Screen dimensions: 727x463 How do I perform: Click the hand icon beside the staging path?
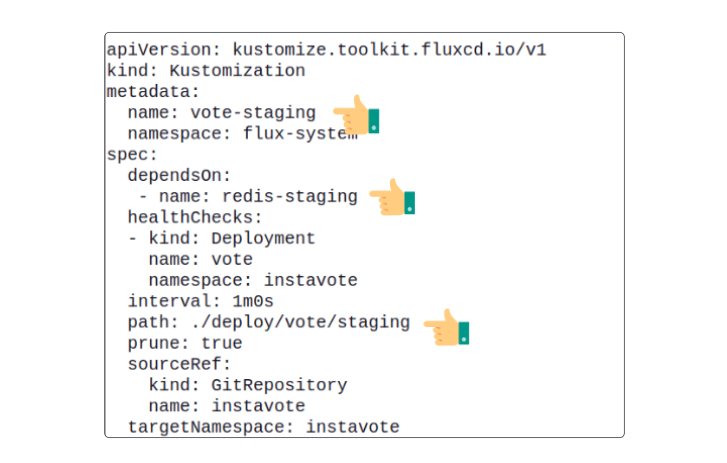446,327
